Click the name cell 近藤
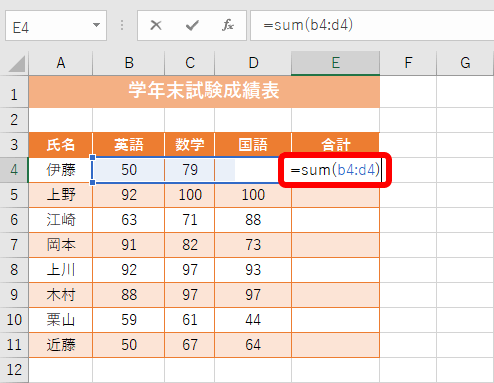Viewport: 494px width, 383px height. 61,345
